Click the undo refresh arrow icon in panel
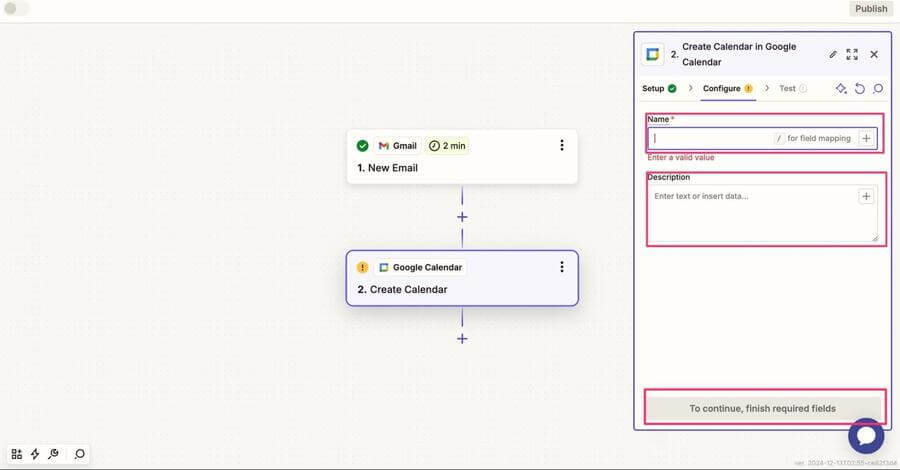The width and height of the screenshot is (900, 470). (859, 89)
